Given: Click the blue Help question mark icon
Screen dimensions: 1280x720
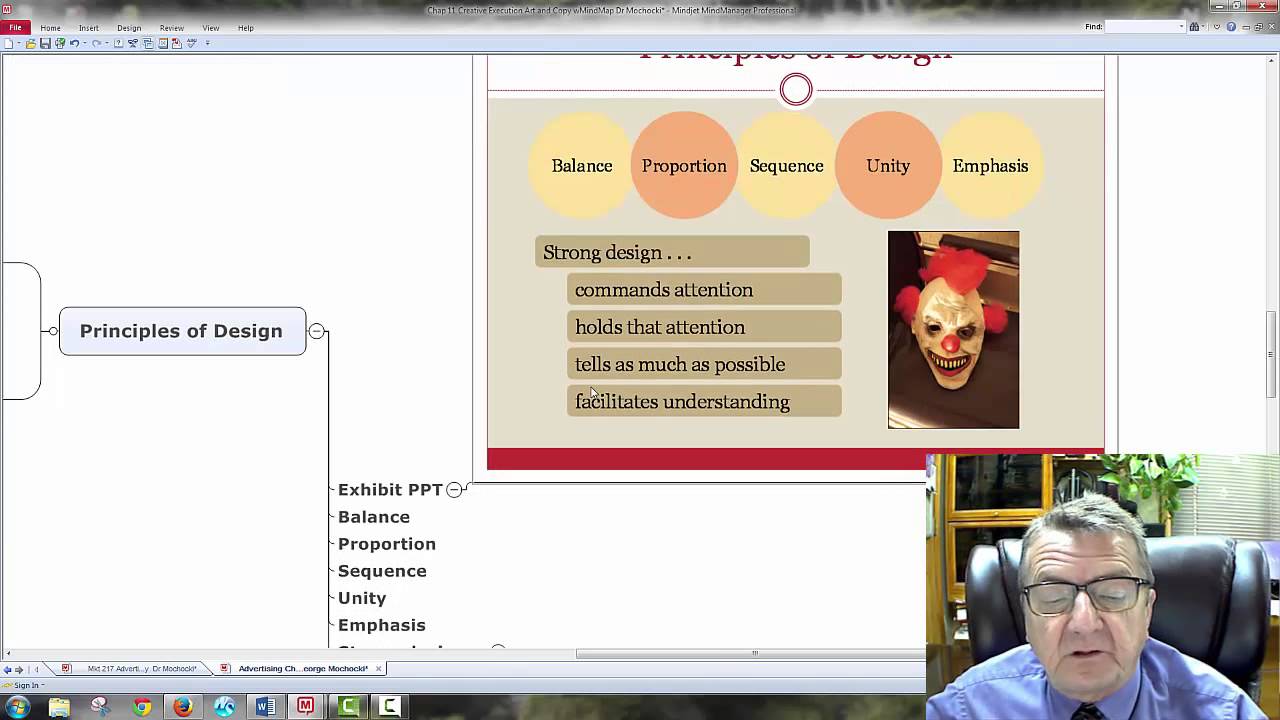Looking at the screenshot, I should click(1231, 27).
